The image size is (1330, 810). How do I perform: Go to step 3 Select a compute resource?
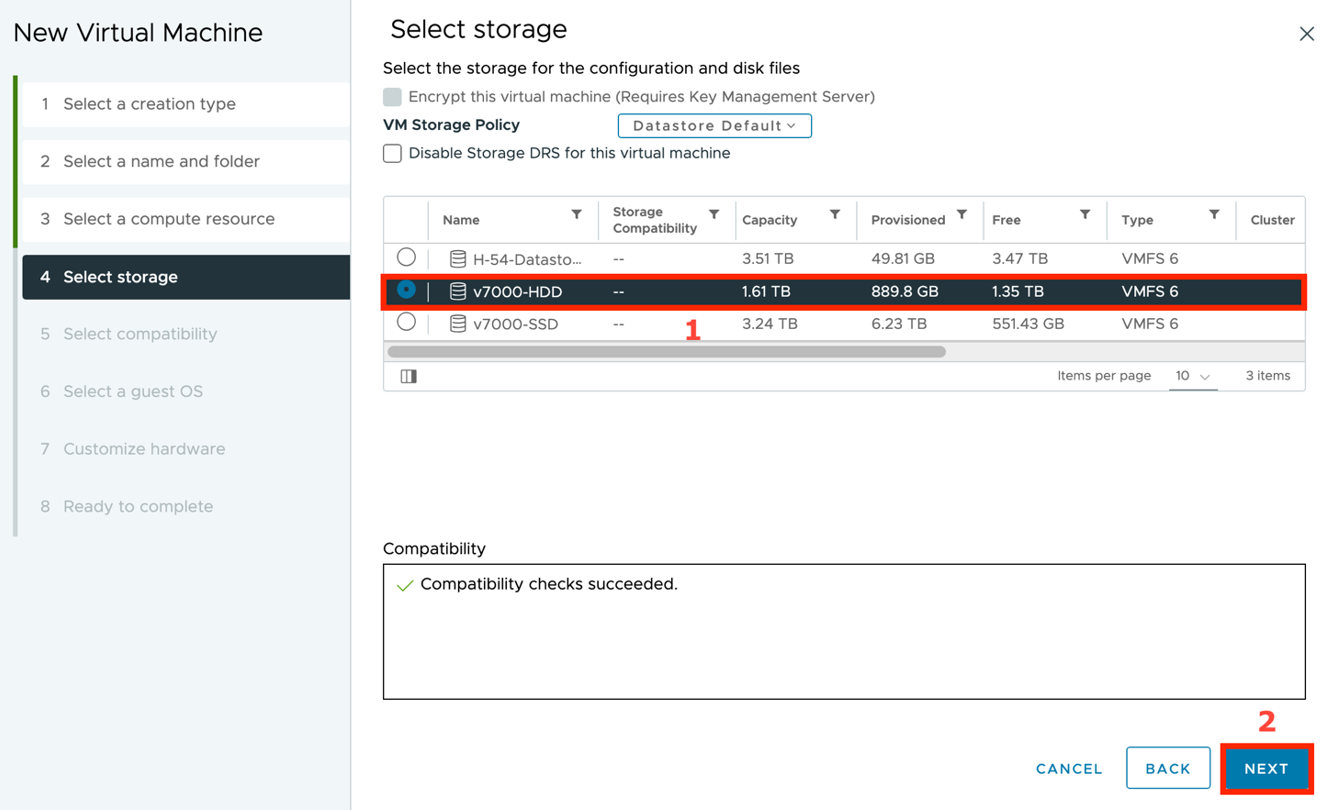[x=168, y=219]
